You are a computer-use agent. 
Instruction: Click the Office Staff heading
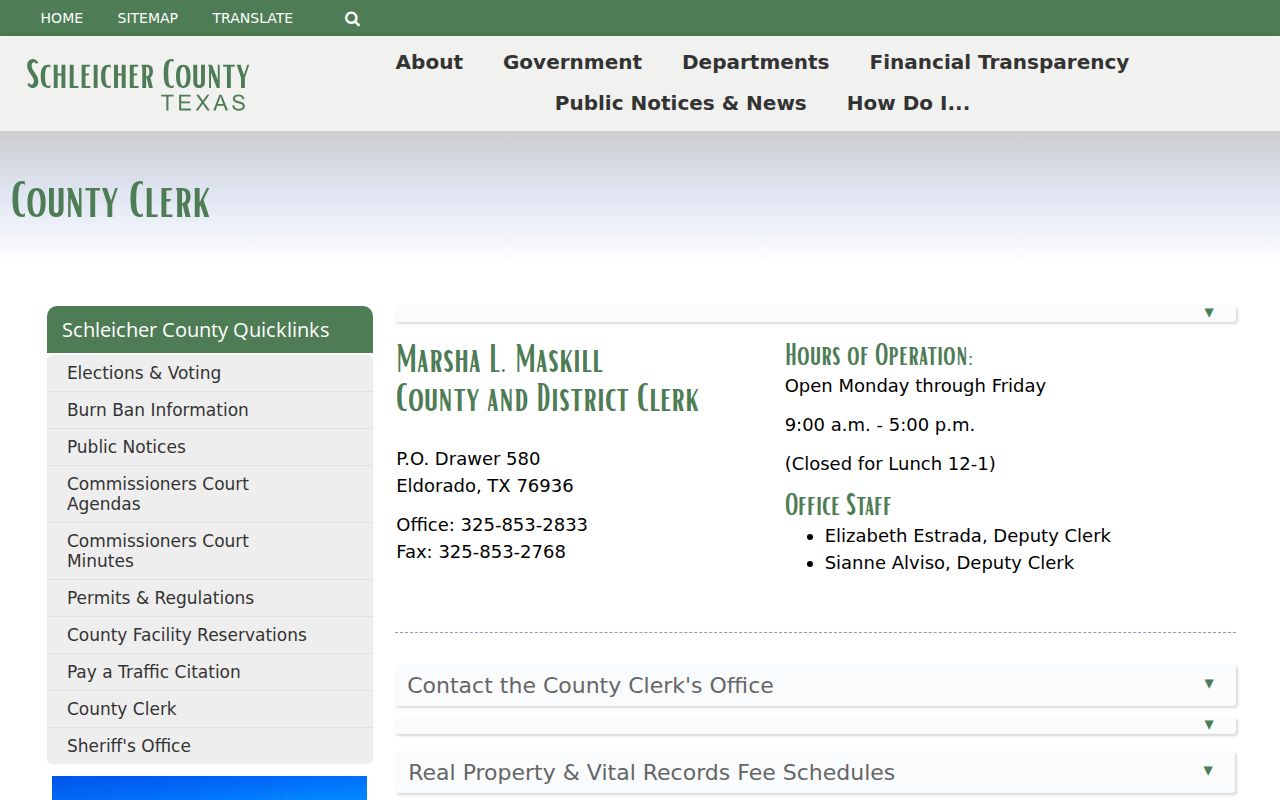pos(838,504)
